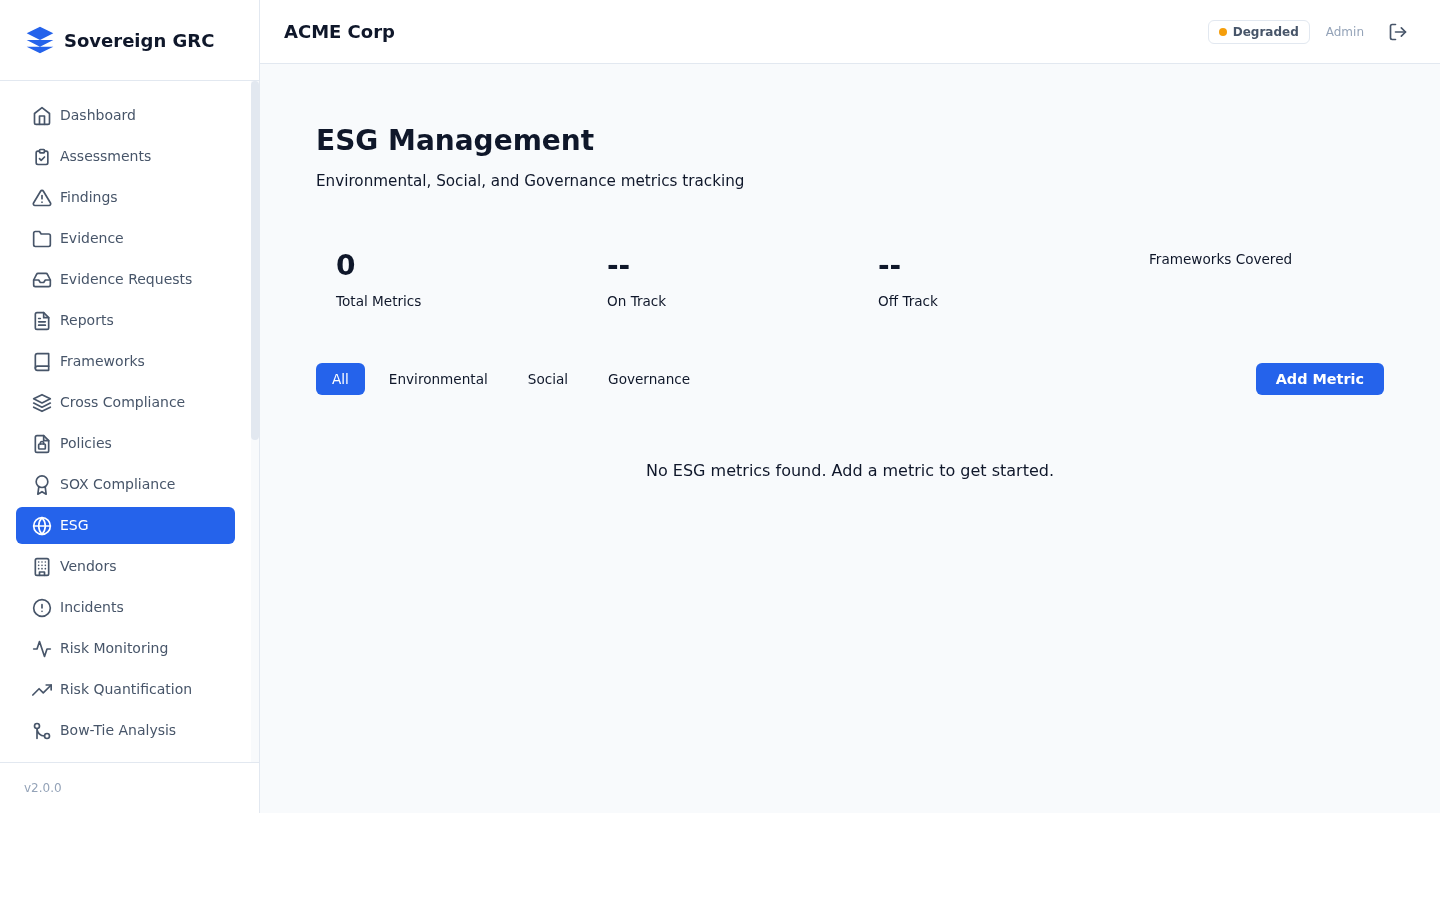Select the Assessments clipboard icon
This screenshot has width=1440, height=900.
(x=42, y=156)
